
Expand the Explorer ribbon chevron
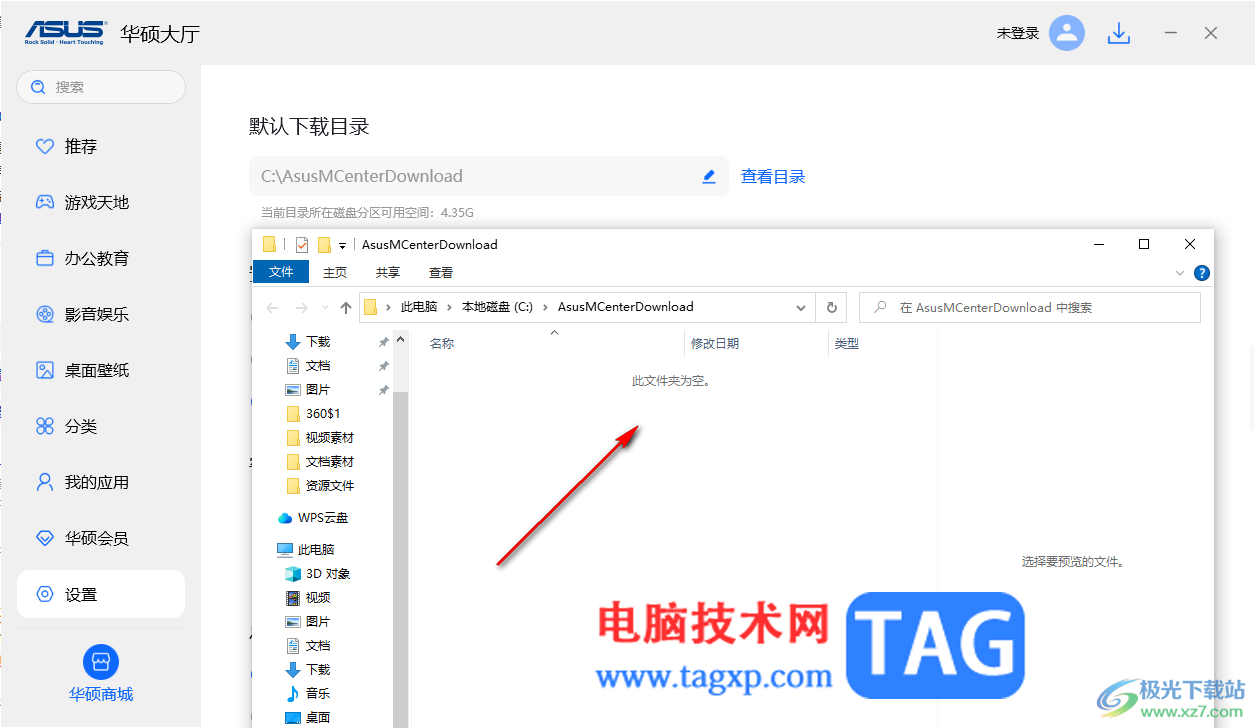tap(1180, 272)
